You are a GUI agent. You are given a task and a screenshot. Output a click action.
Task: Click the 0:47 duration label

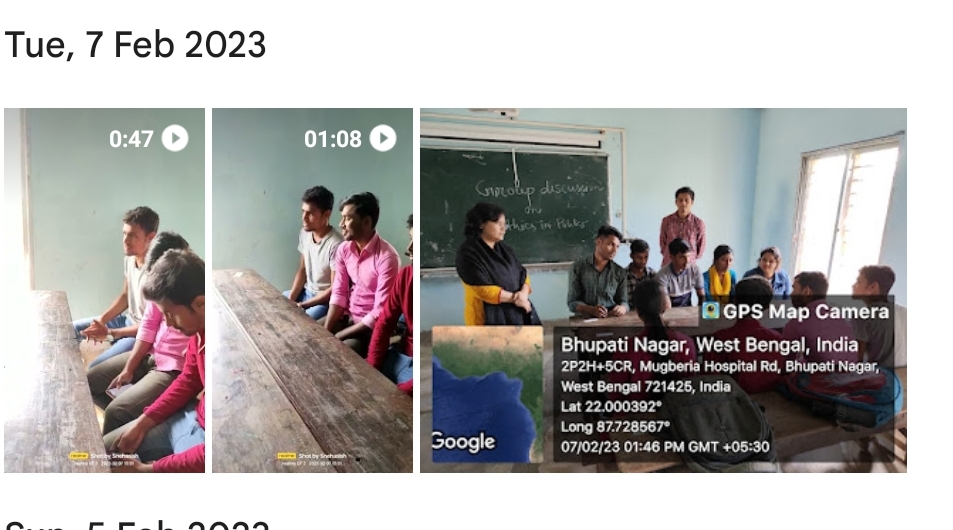[131, 139]
